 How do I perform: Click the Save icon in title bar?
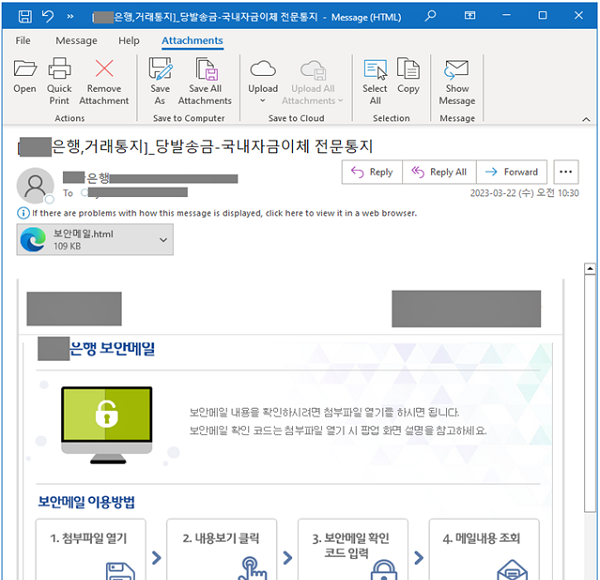tap(22, 16)
